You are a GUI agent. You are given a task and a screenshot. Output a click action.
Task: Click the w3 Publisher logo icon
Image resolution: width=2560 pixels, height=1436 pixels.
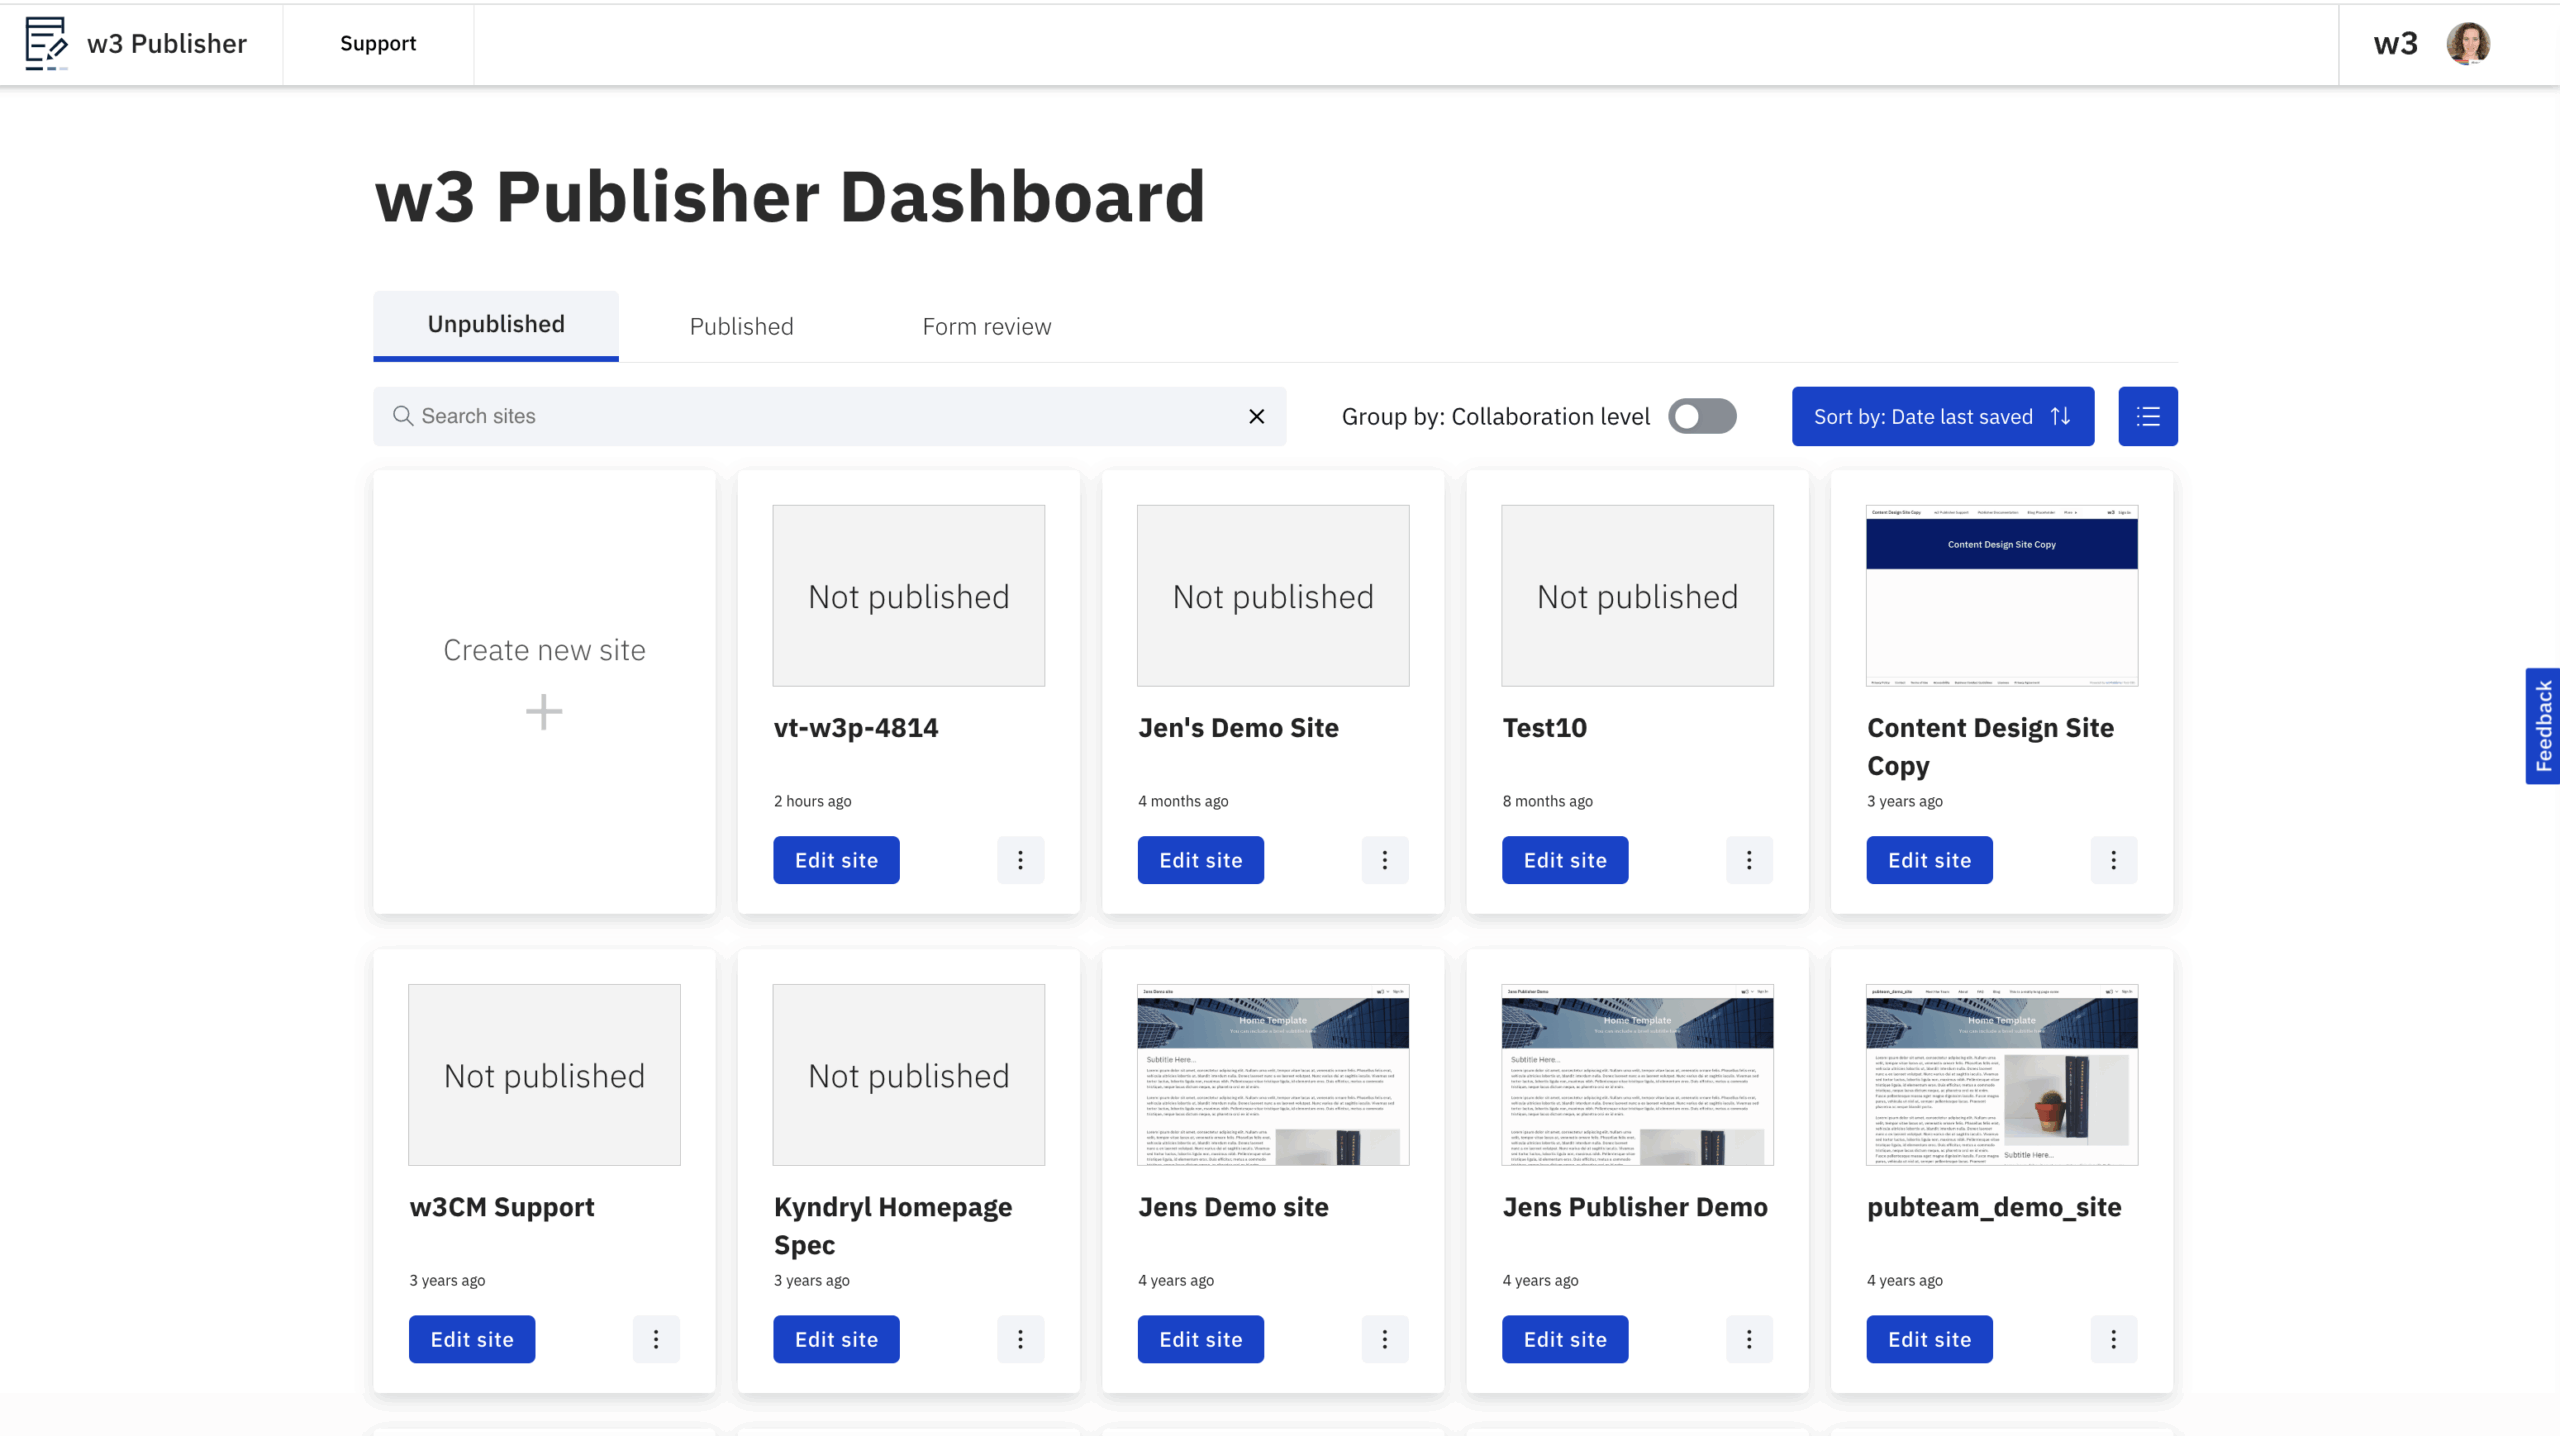click(46, 43)
